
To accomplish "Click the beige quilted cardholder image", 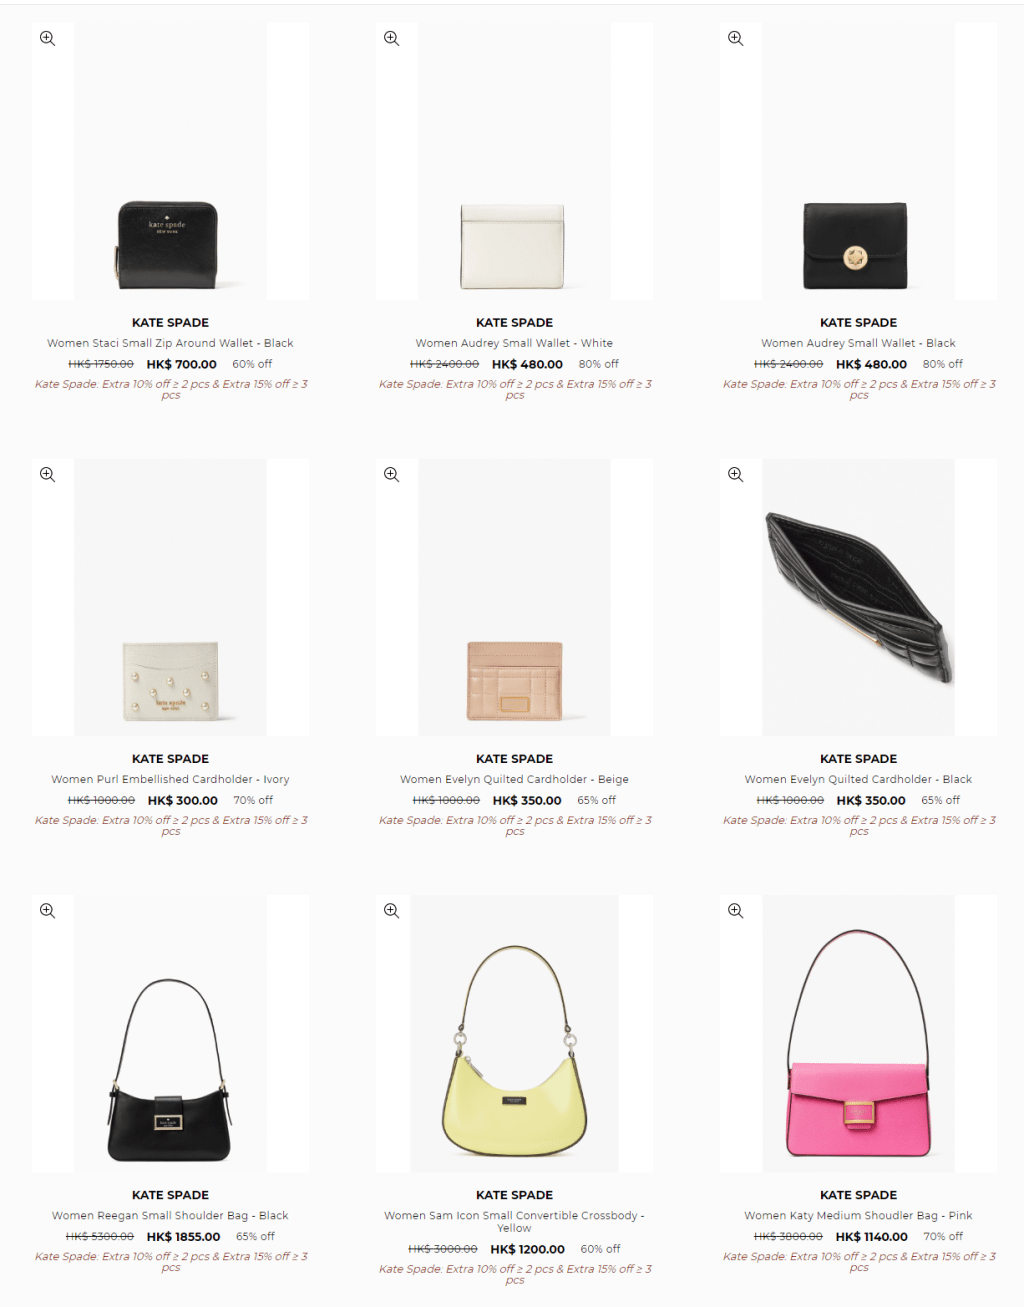I will 514,597.
